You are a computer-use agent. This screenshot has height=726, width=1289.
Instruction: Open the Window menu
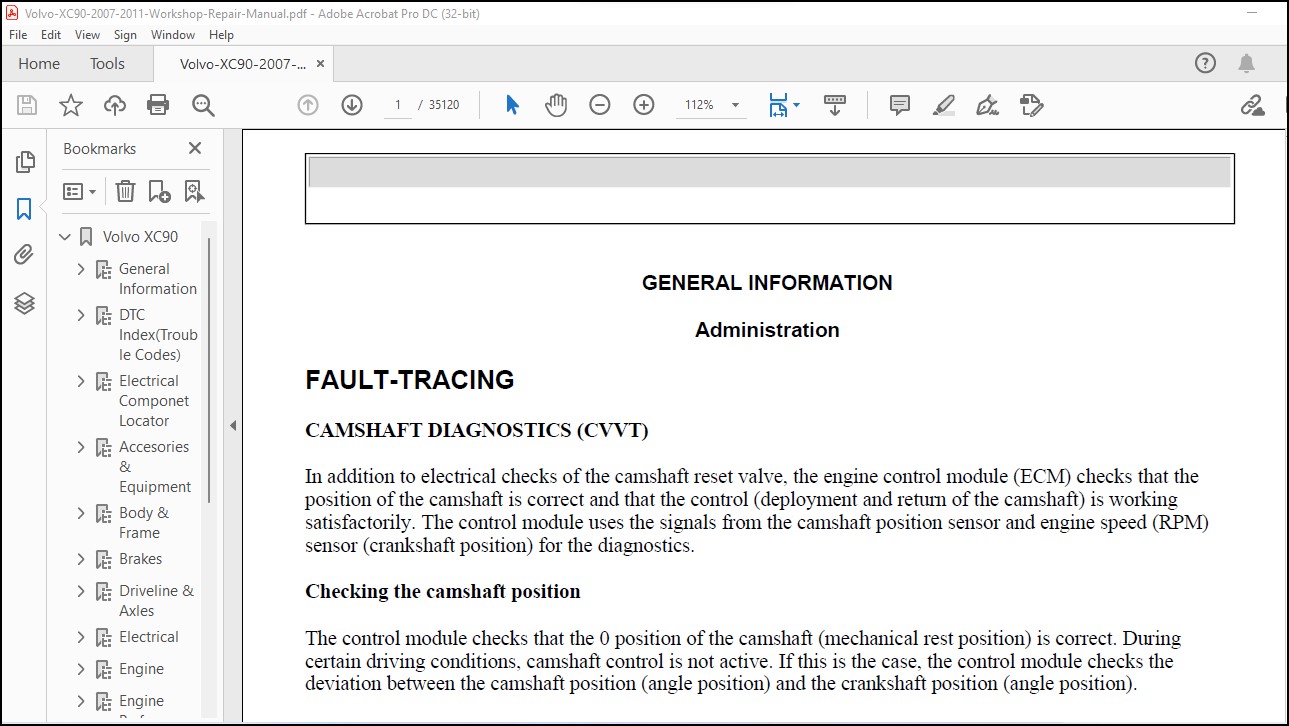pos(173,34)
